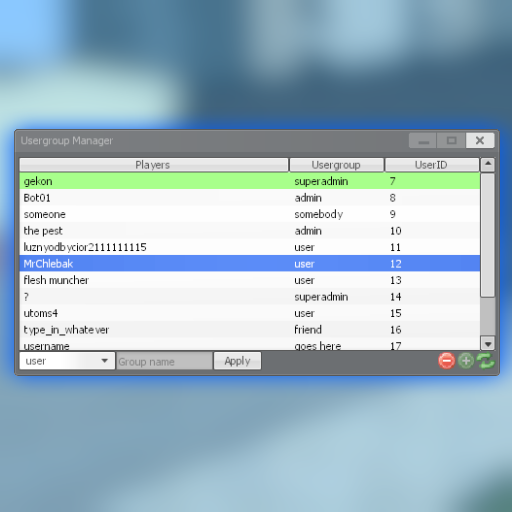Select player flesh muncher
The image size is (512, 512).
pyautogui.click(x=250, y=280)
